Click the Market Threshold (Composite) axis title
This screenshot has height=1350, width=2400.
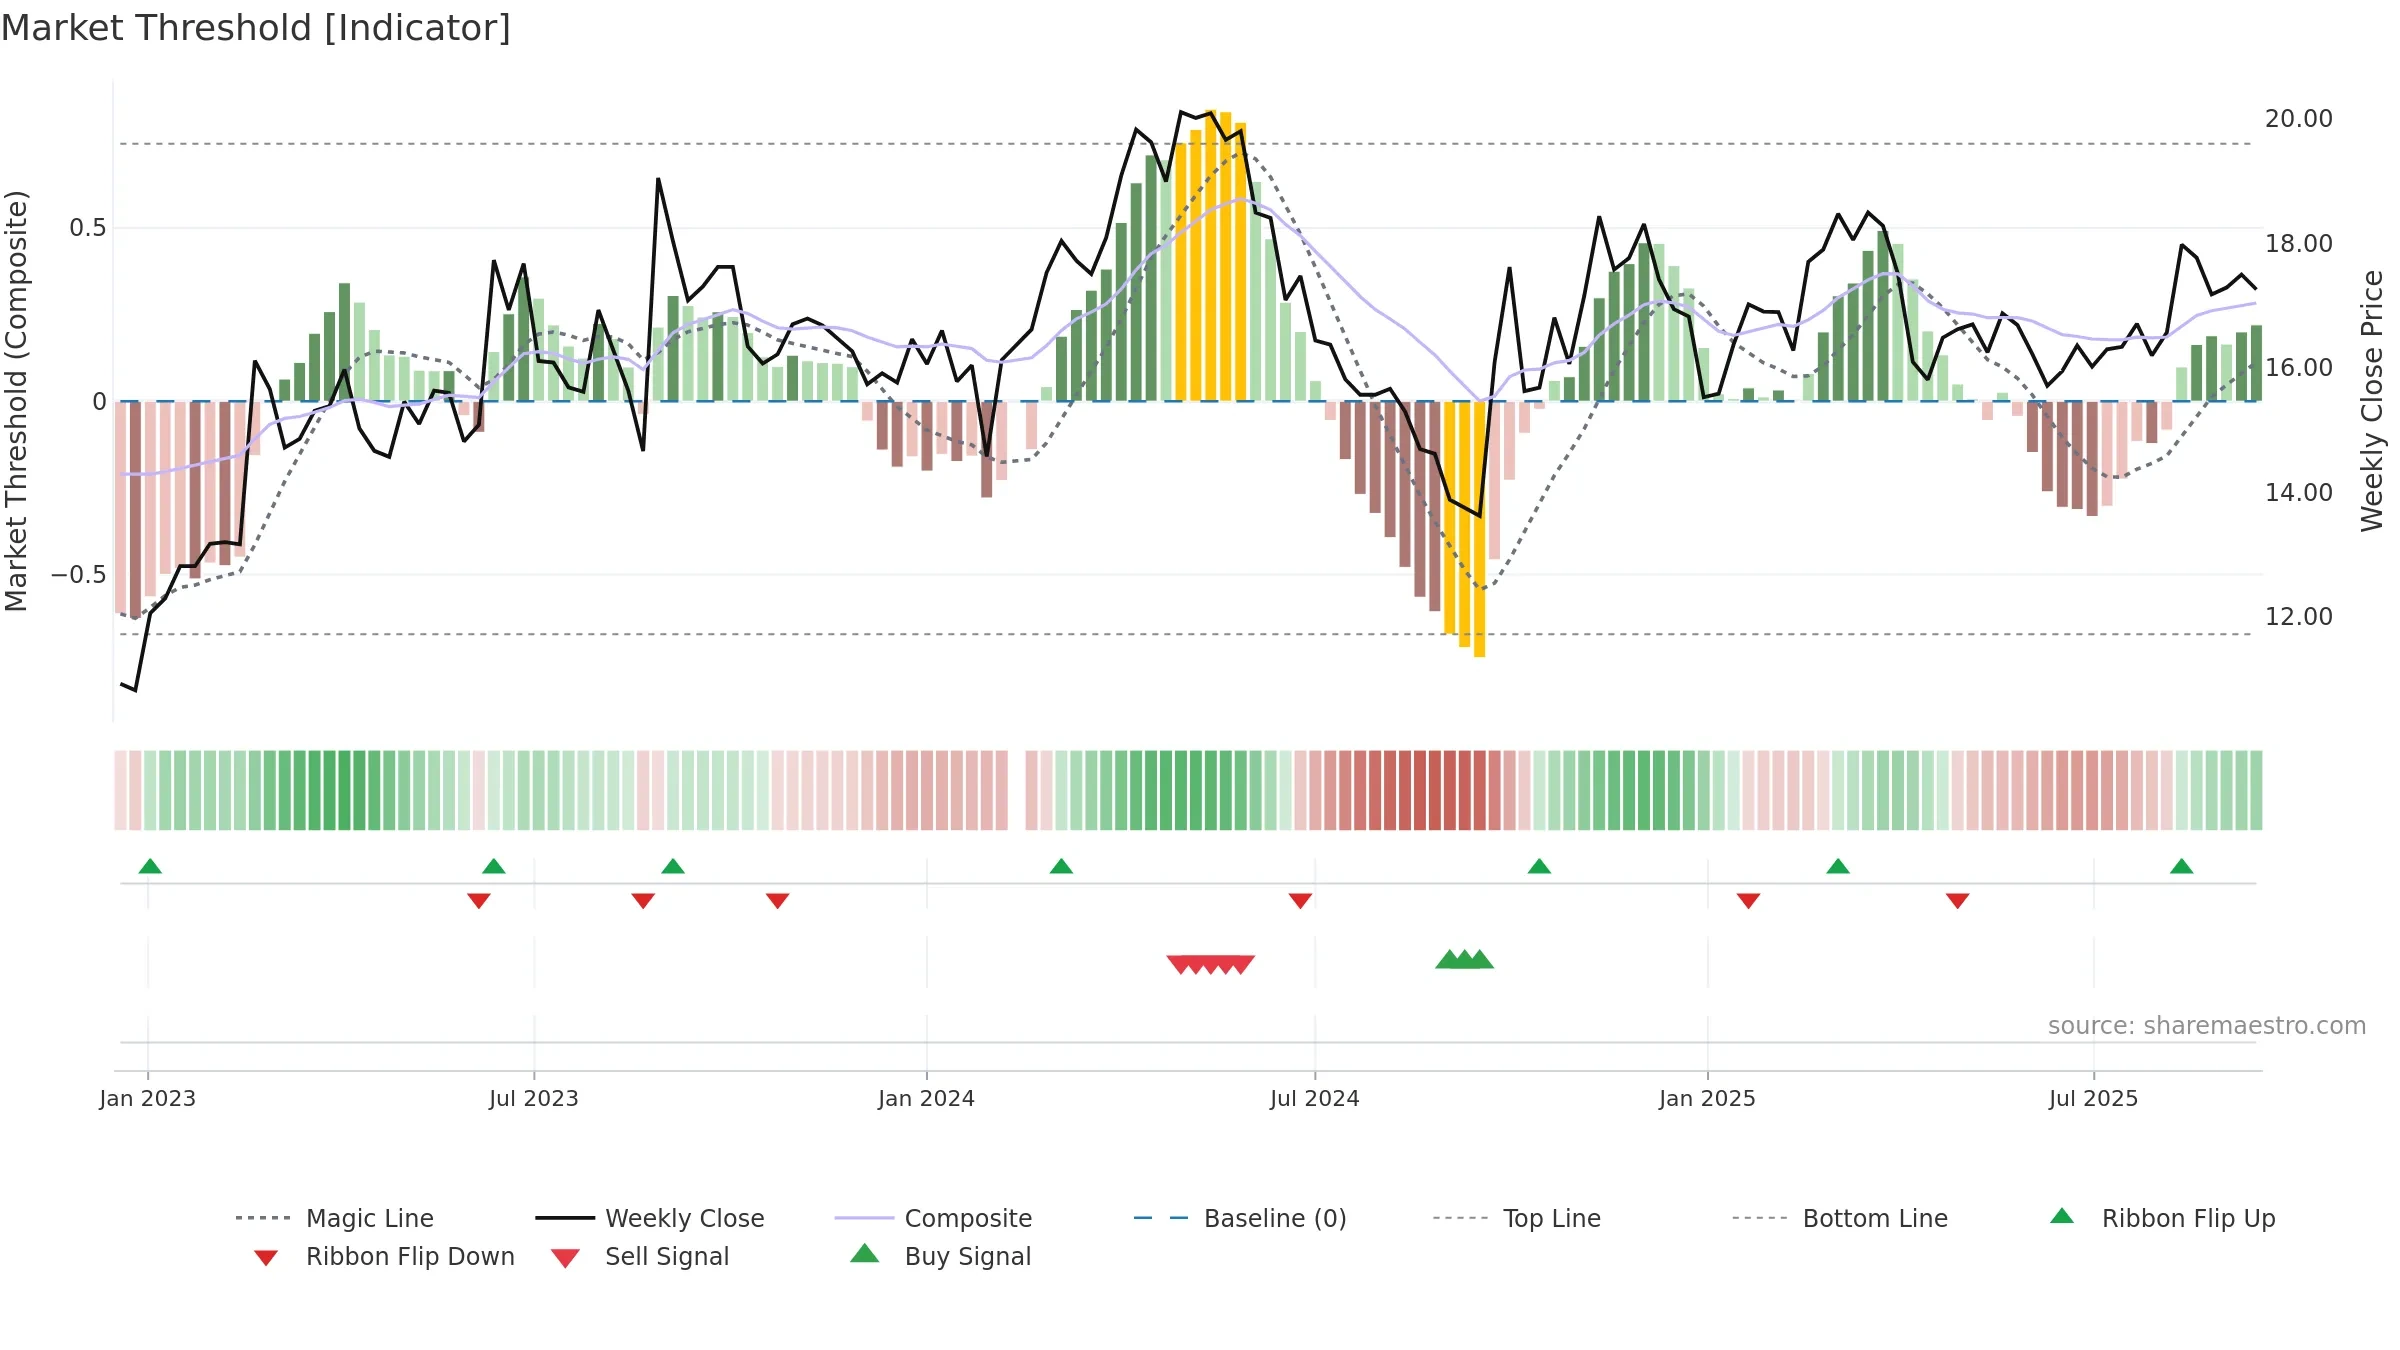(x=16, y=400)
